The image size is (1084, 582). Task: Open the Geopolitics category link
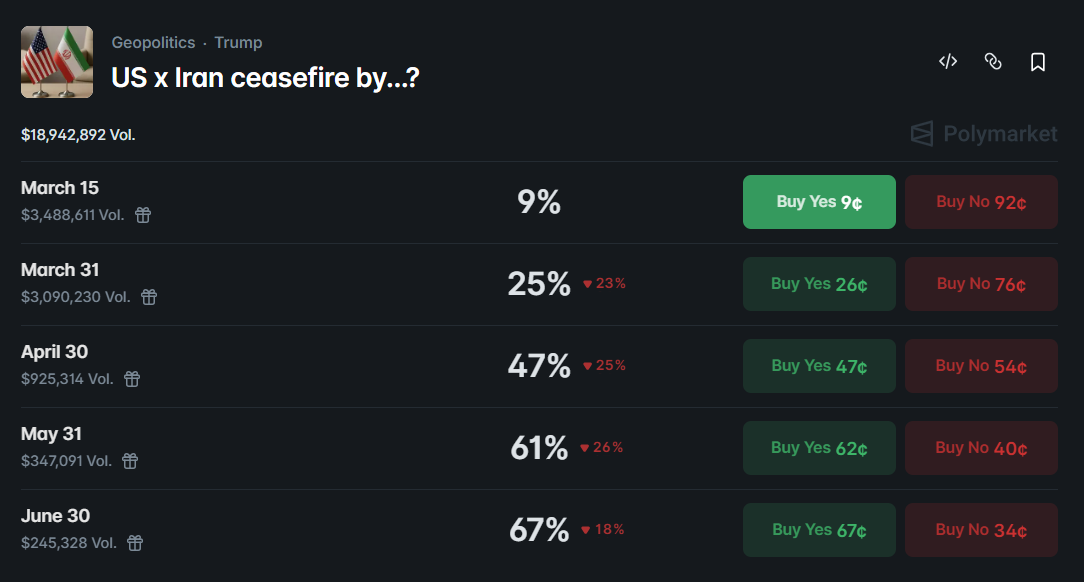153,42
